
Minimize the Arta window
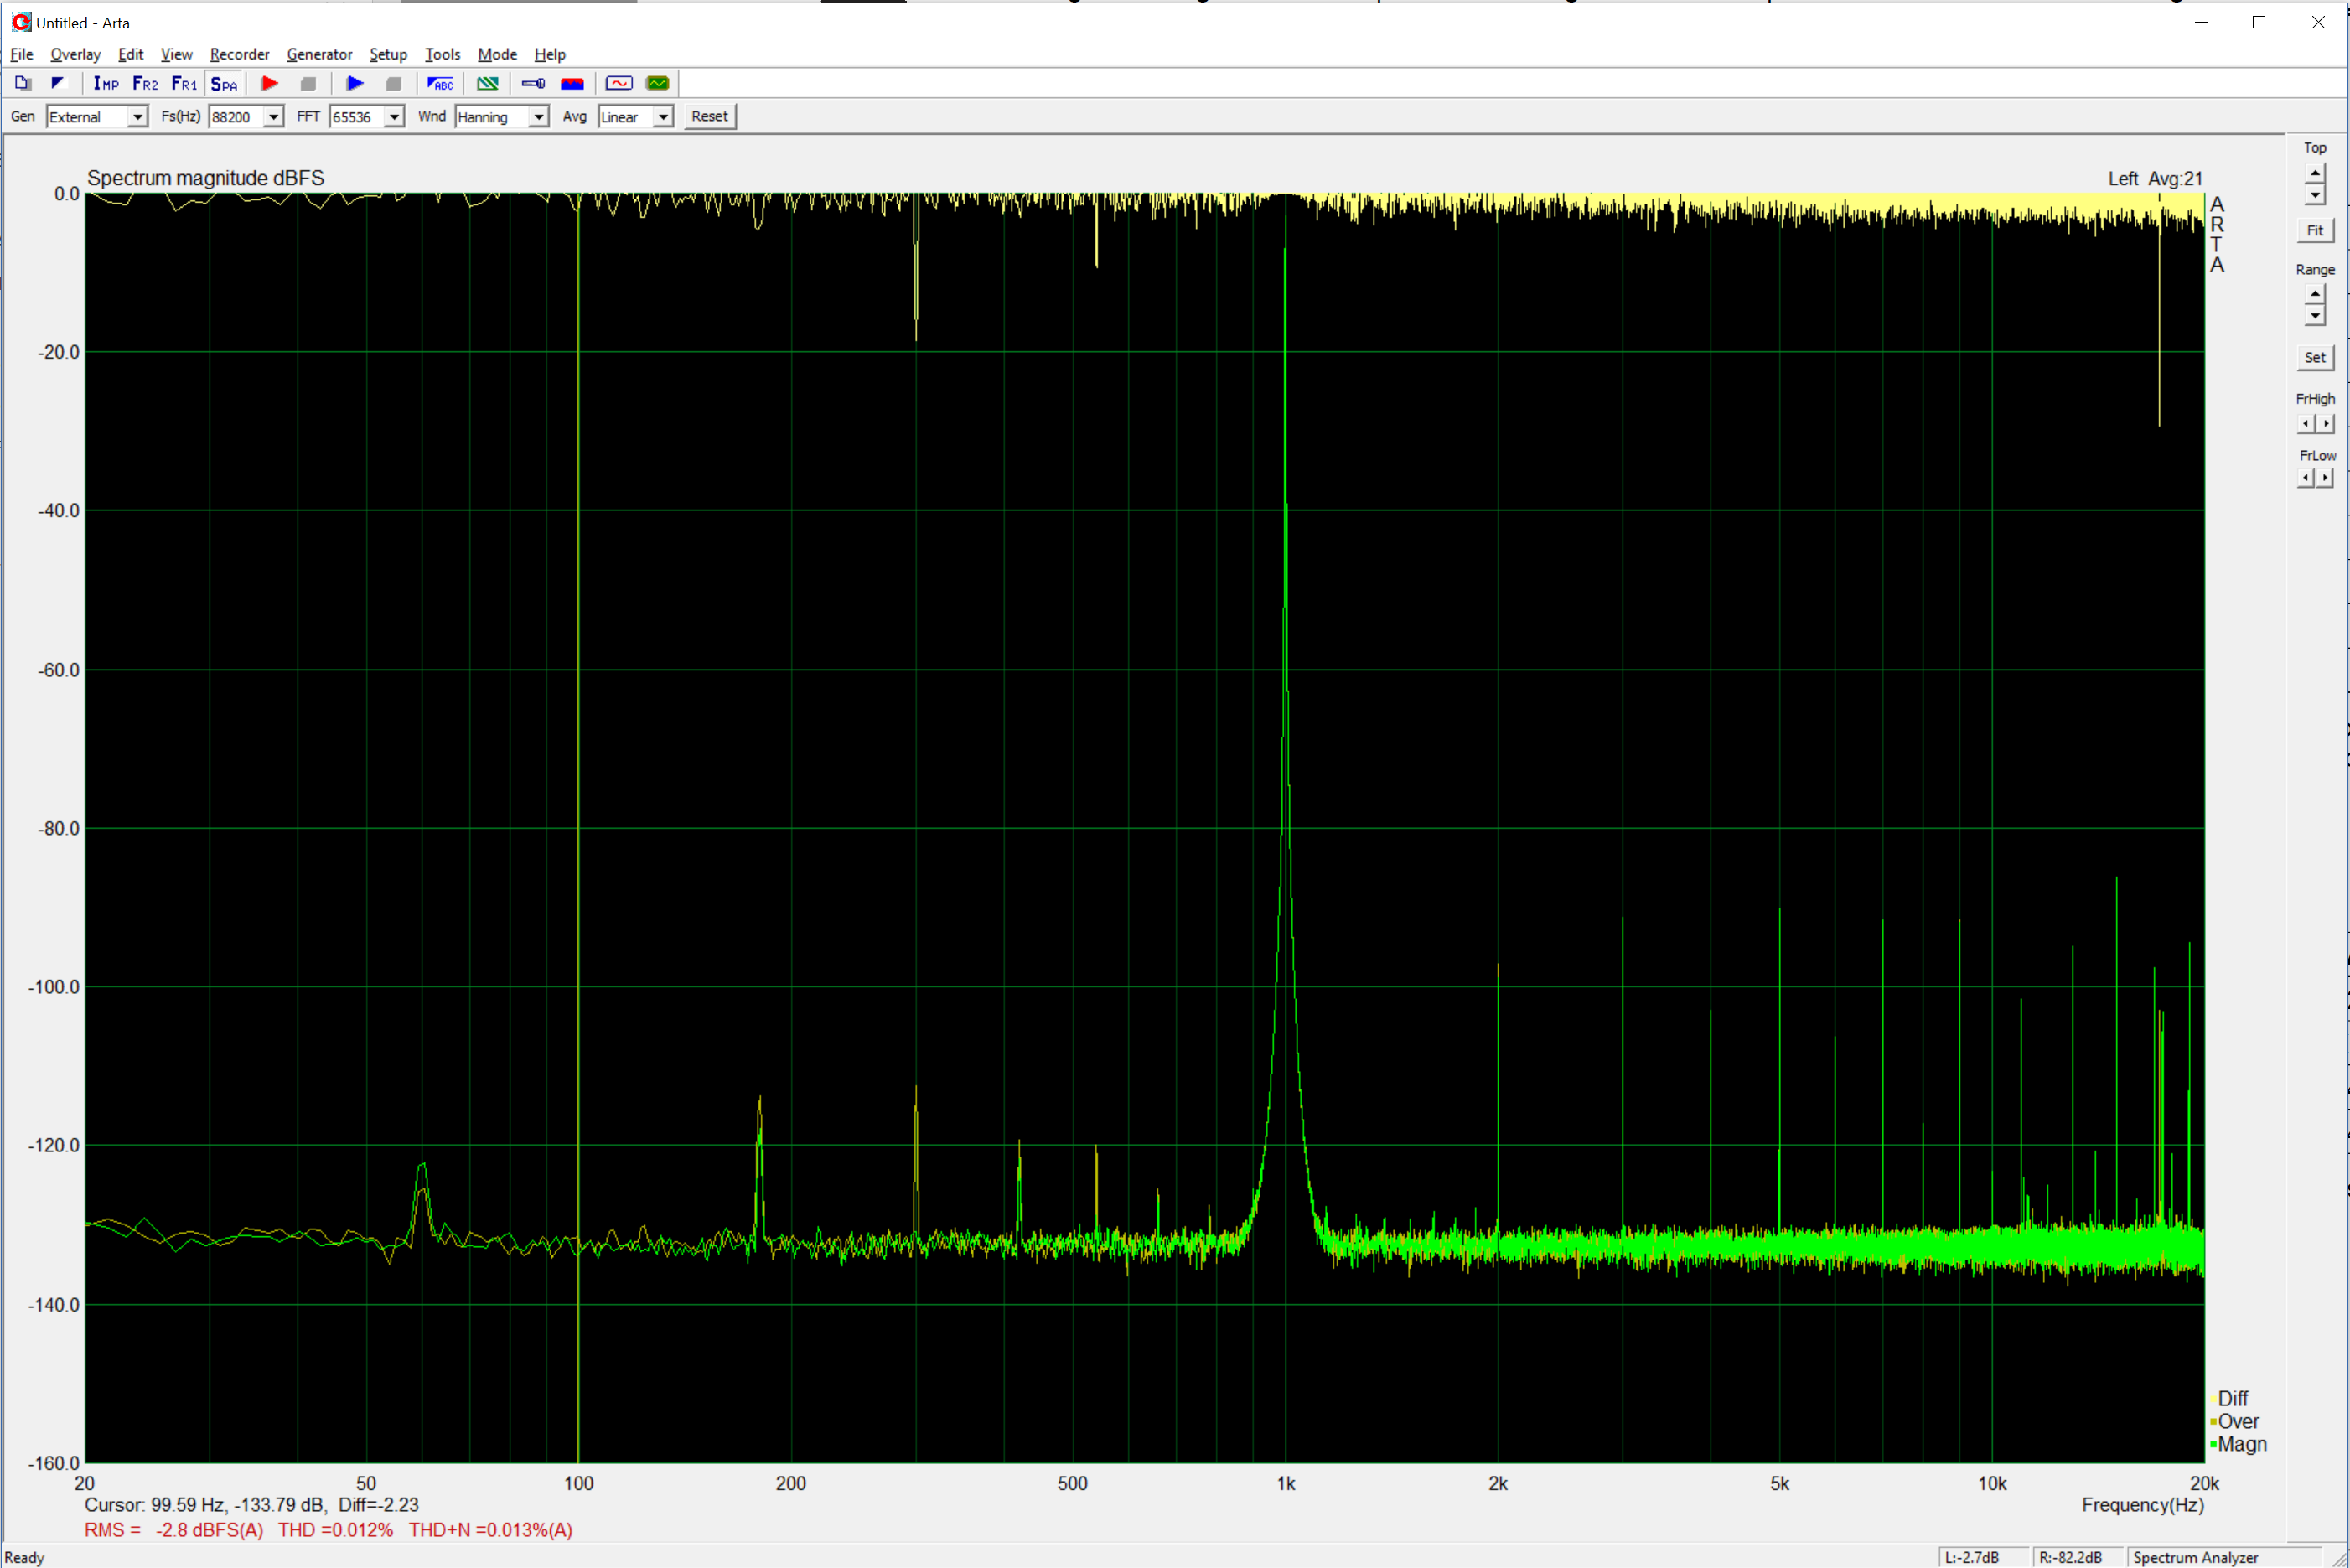(x=2201, y=22)
